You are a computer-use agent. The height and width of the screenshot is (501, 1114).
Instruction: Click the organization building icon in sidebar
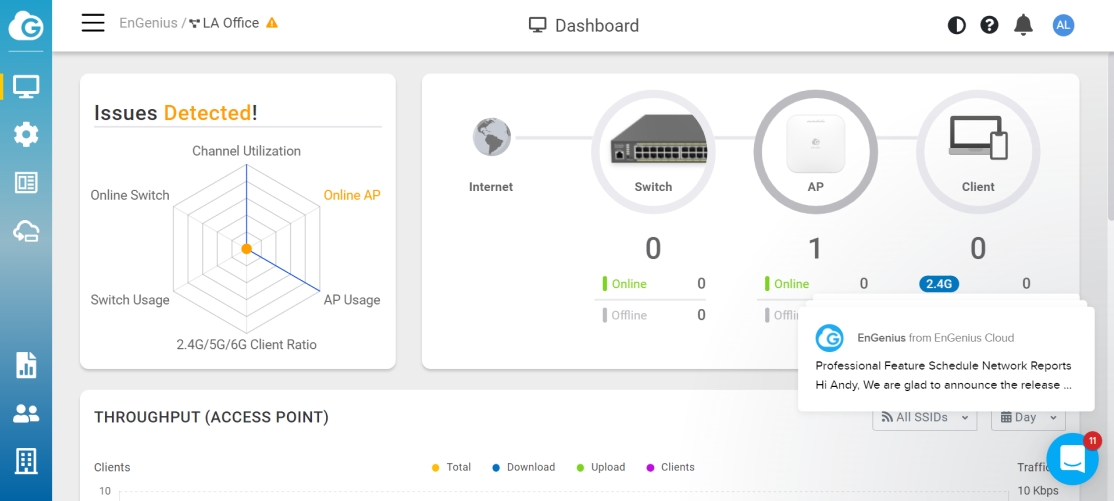click(x=26, y=461)
